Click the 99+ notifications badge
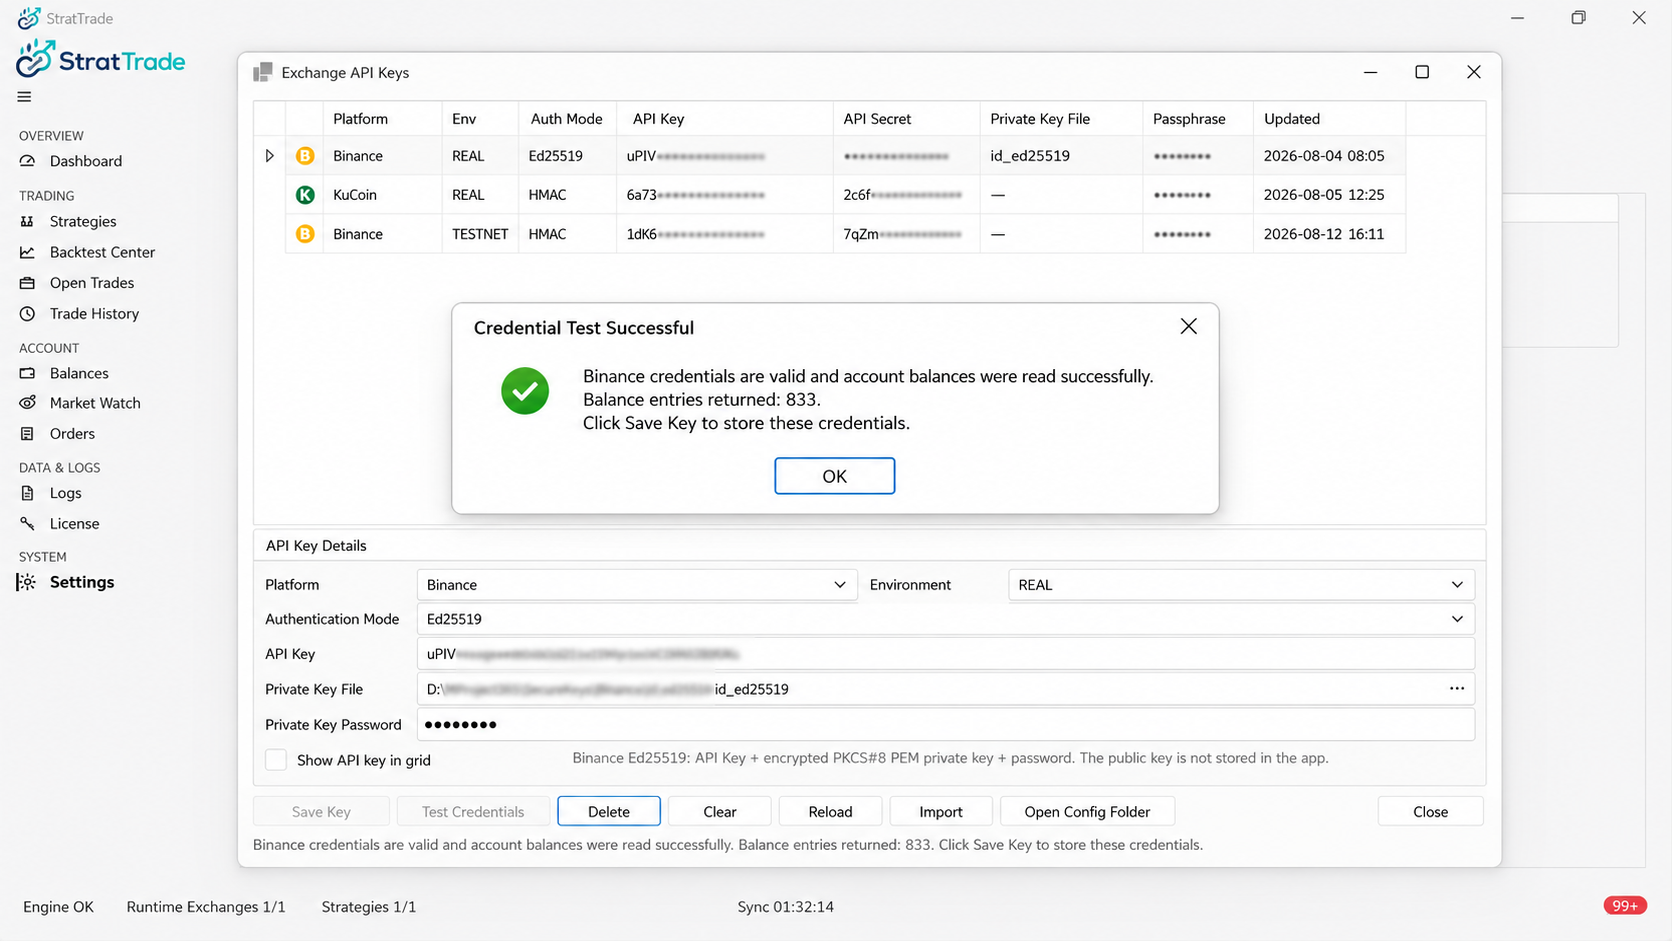 [x=1625, y=906]
